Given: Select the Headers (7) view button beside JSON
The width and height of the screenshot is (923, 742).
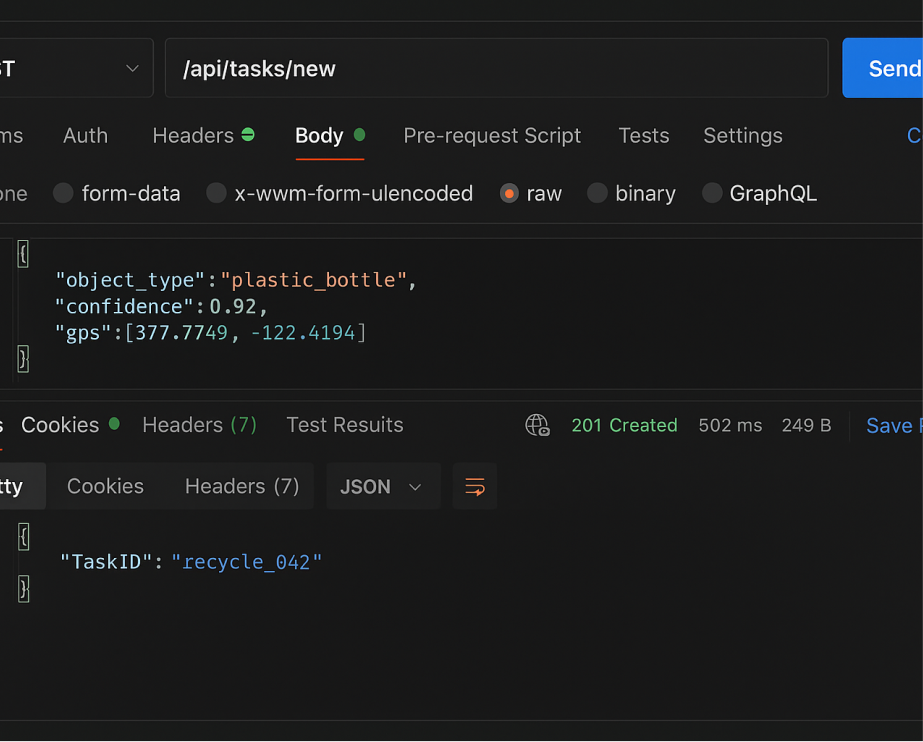Looking at the screenshot, I should point(242,486).
